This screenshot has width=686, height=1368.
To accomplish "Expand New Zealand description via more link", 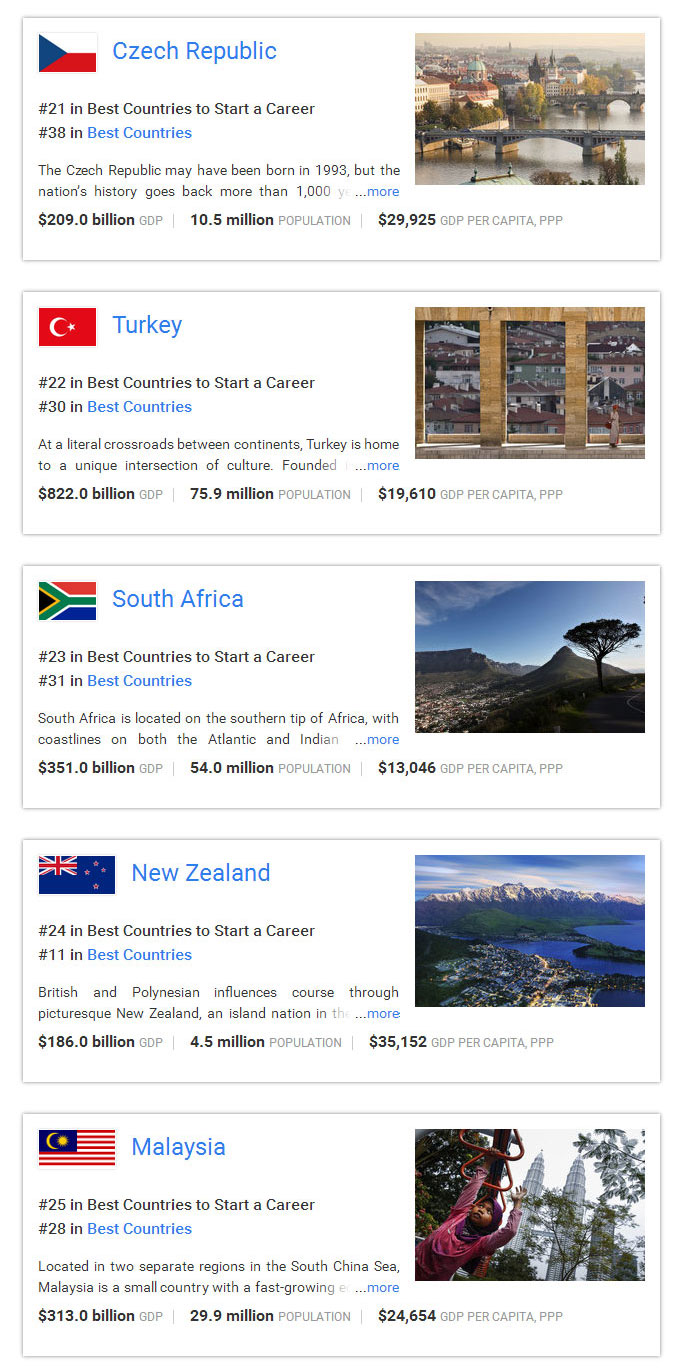I will (x=382, y=1014).
